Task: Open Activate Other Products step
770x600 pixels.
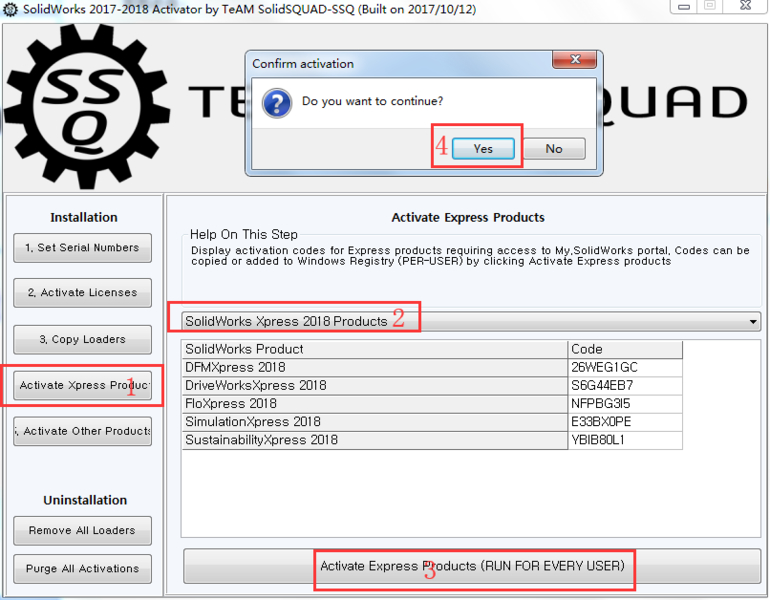Action: click(82, 431)
